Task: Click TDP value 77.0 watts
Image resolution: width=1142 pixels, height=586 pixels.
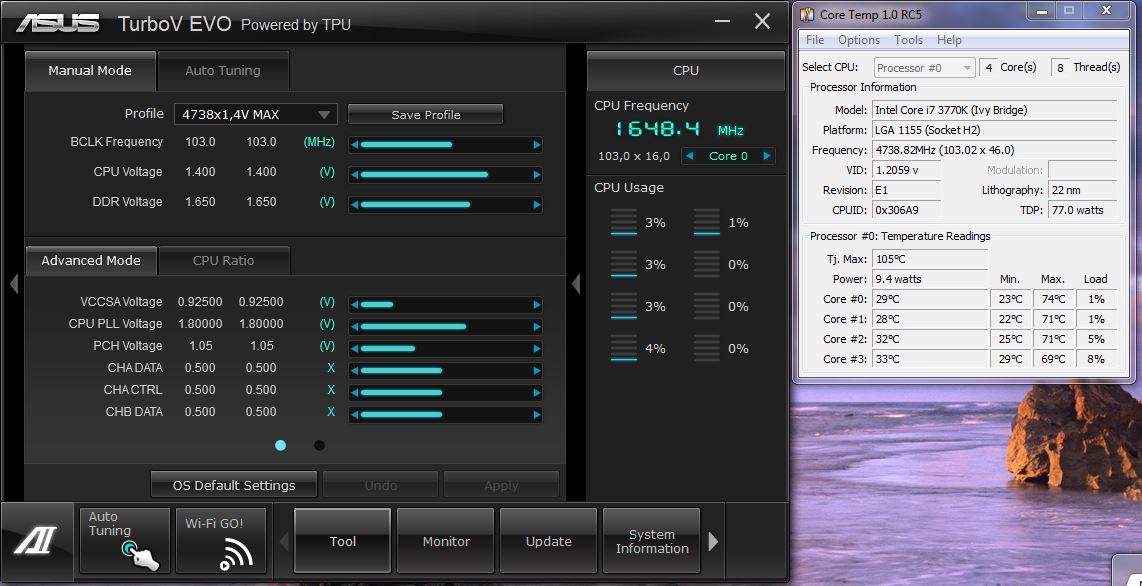Action: (x=1082, y=210)
